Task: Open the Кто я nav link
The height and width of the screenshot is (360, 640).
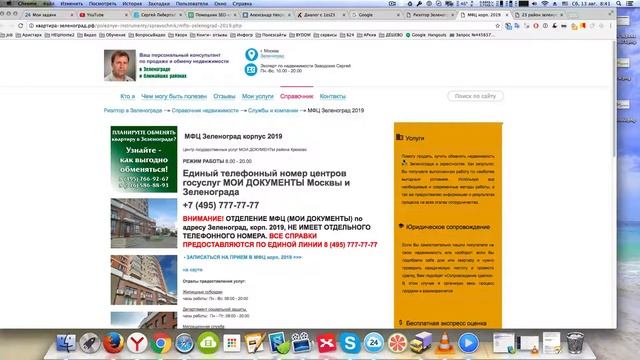Action: coord(127,96)
